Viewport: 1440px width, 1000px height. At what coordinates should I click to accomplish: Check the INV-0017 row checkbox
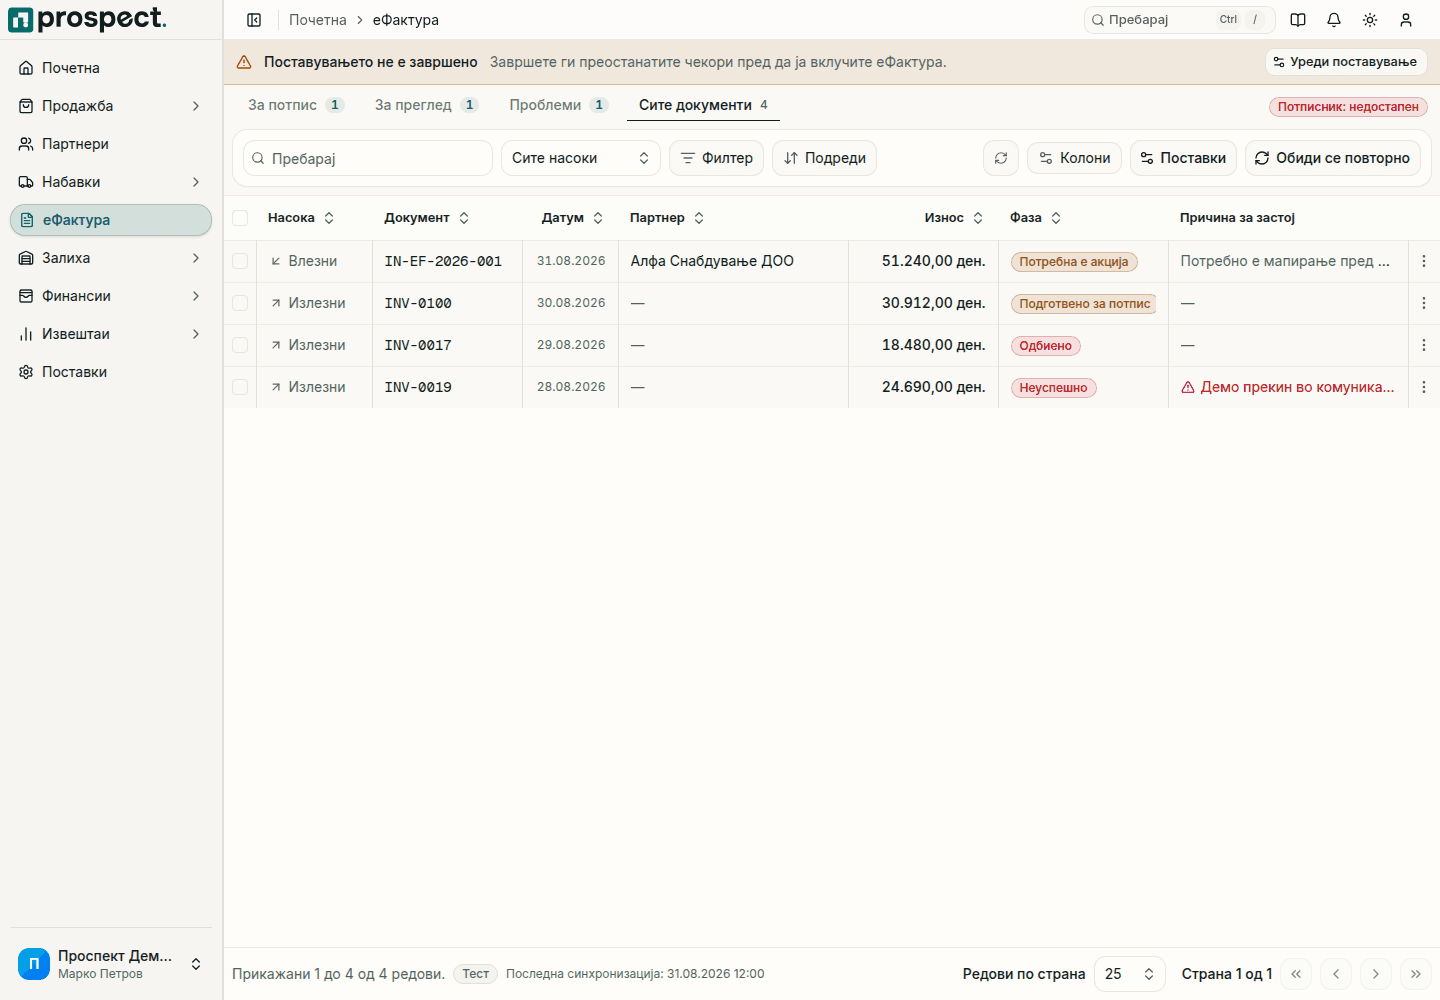[240, 345]
